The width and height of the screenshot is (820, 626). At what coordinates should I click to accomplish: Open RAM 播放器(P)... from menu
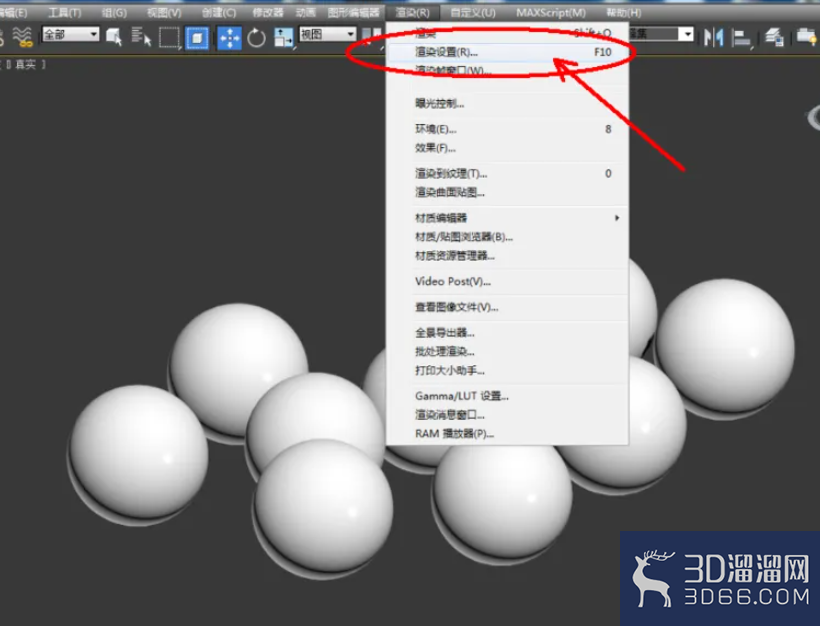coord(507,434)
